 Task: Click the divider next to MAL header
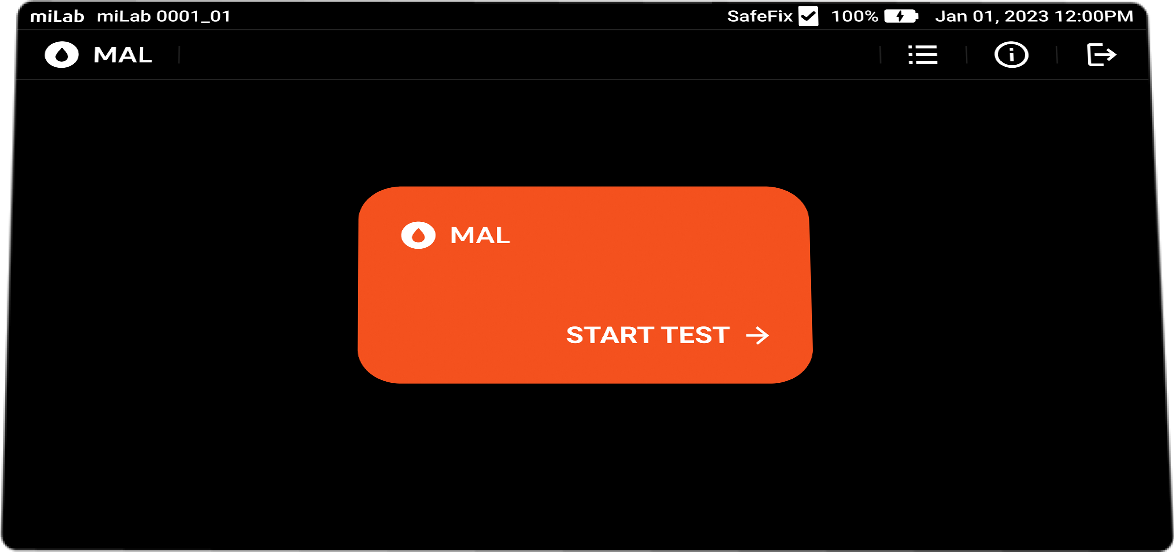point(179,55)
